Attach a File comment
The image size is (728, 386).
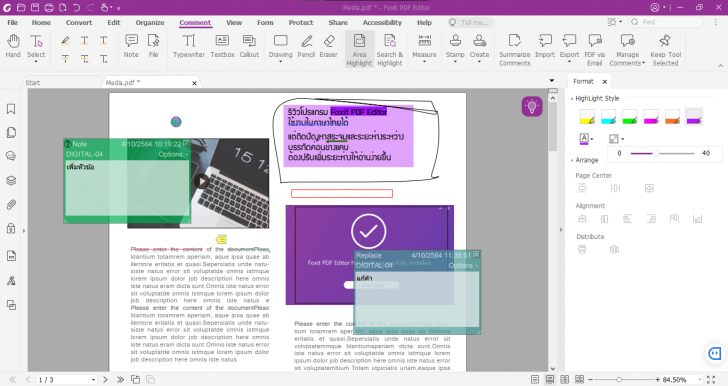click(154, 46)
